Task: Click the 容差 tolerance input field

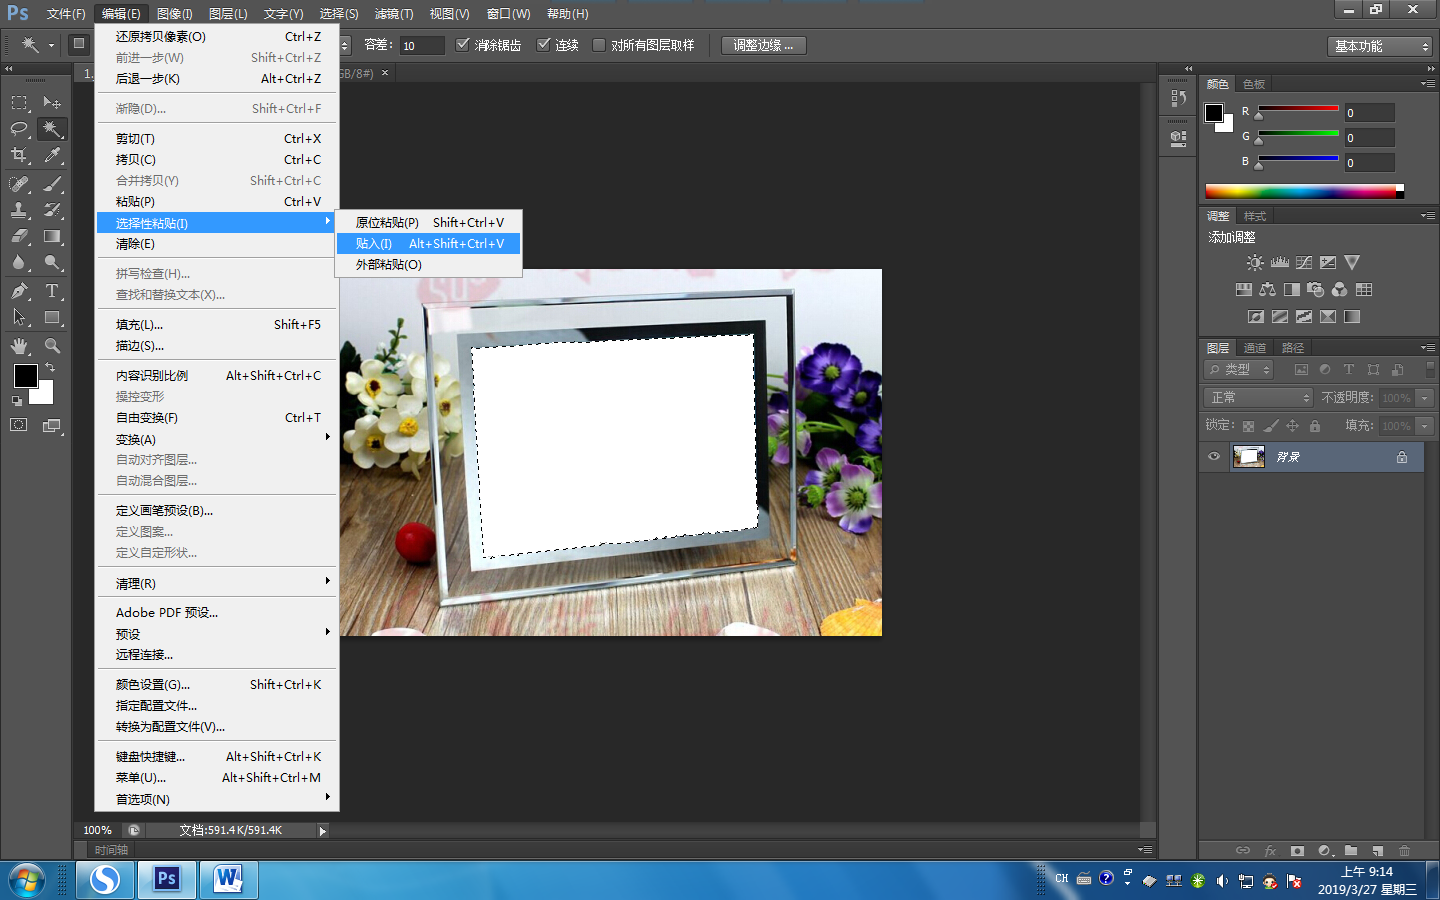Action: click(421, 46)
